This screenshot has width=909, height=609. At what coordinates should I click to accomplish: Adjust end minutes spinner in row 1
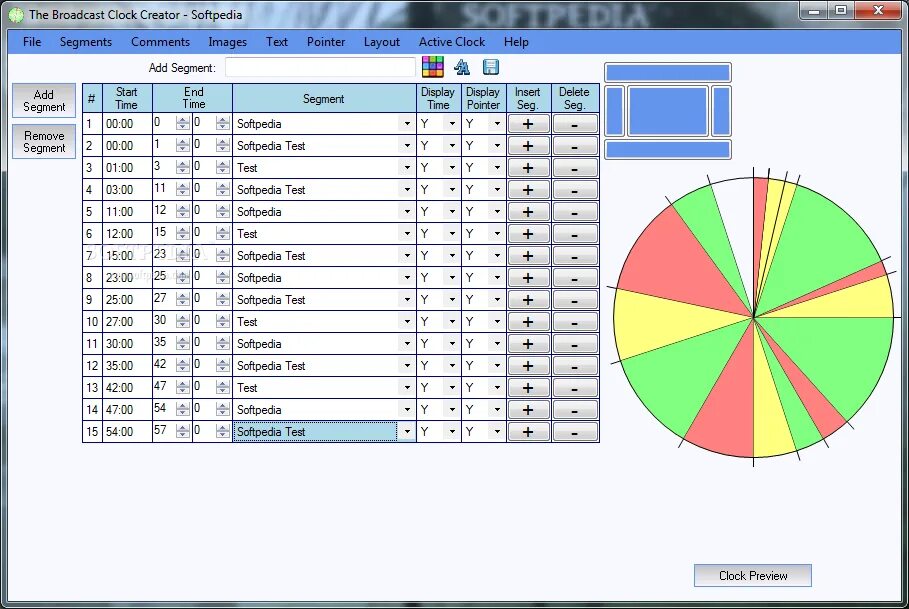coord(183,123)
